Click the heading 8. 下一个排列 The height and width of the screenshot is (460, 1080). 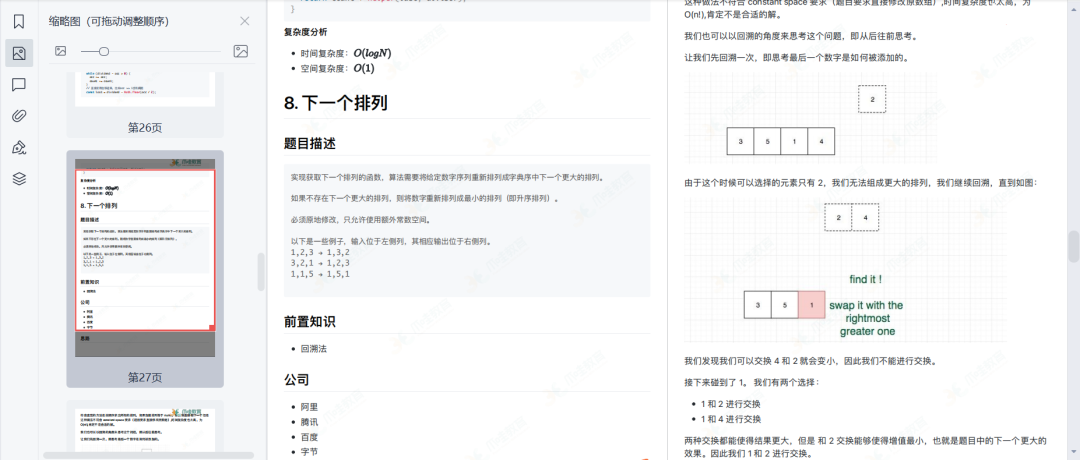point(335,103)
